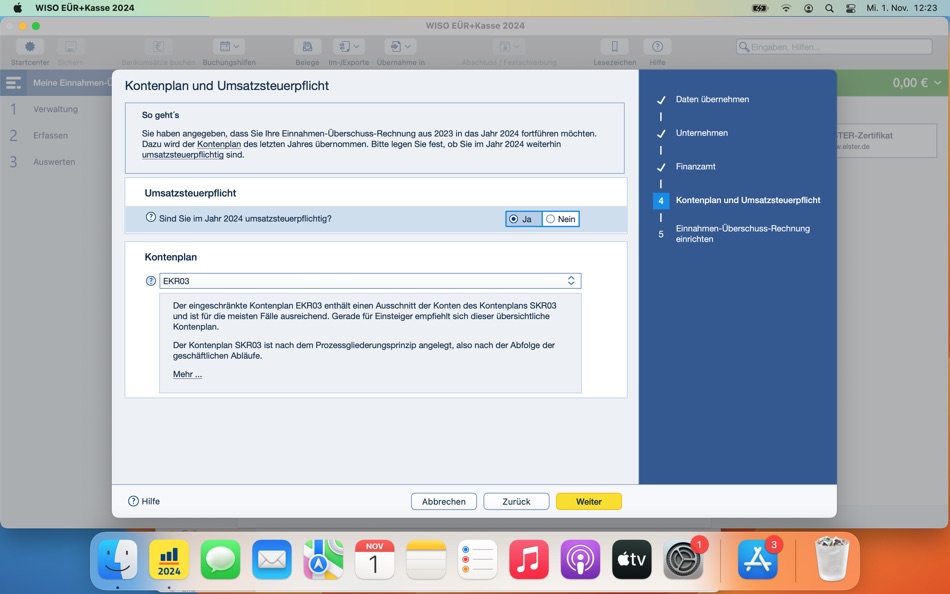Click the Lesezeichen bookmark icon
The width and height of the screenshot is (950, 594).
coord(613,46)
